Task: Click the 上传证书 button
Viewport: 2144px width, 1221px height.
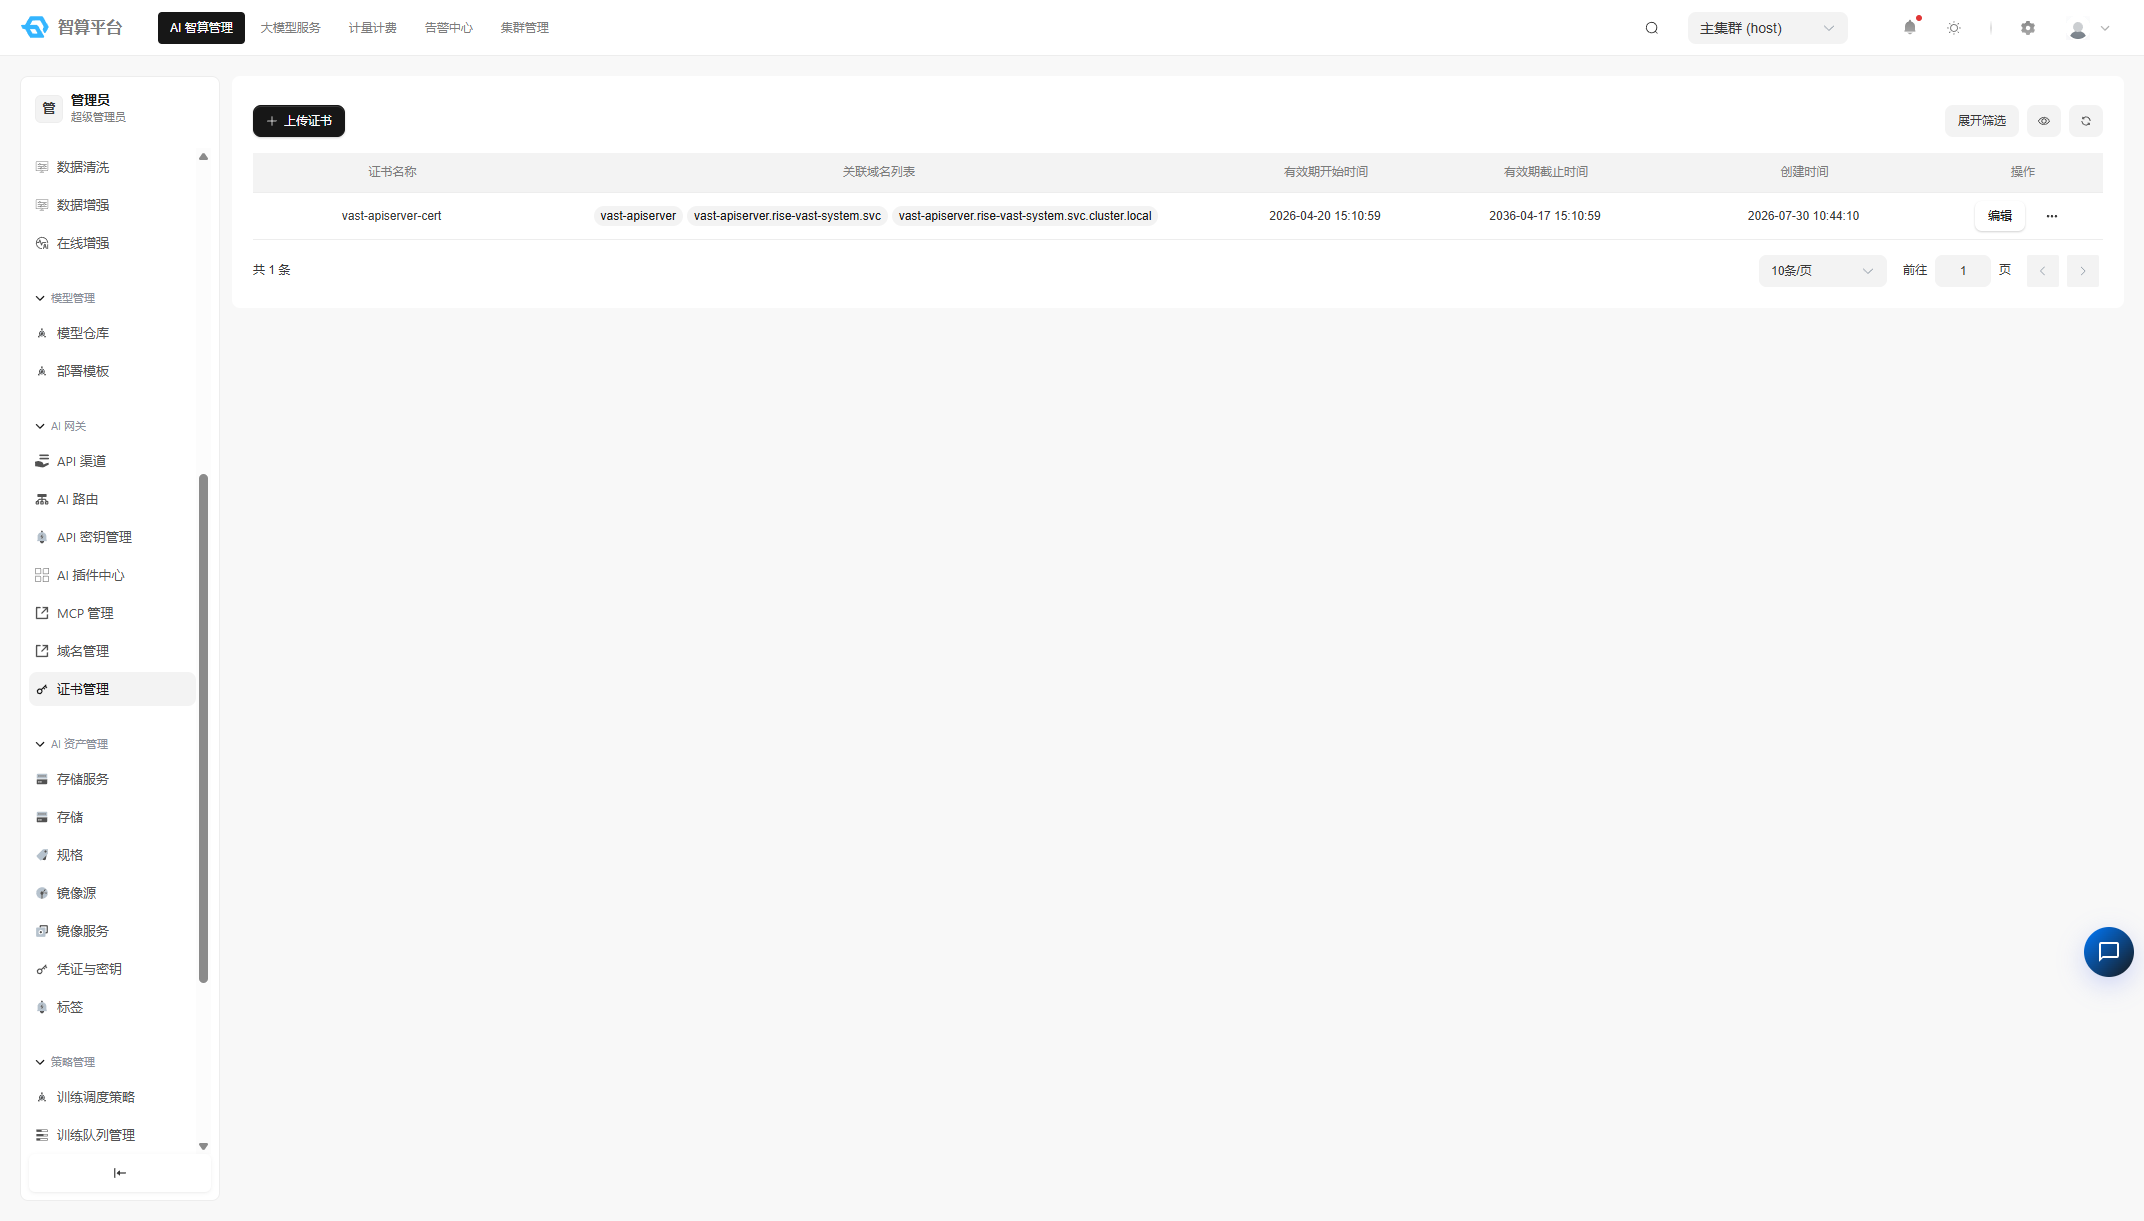Action: point(299,121)
